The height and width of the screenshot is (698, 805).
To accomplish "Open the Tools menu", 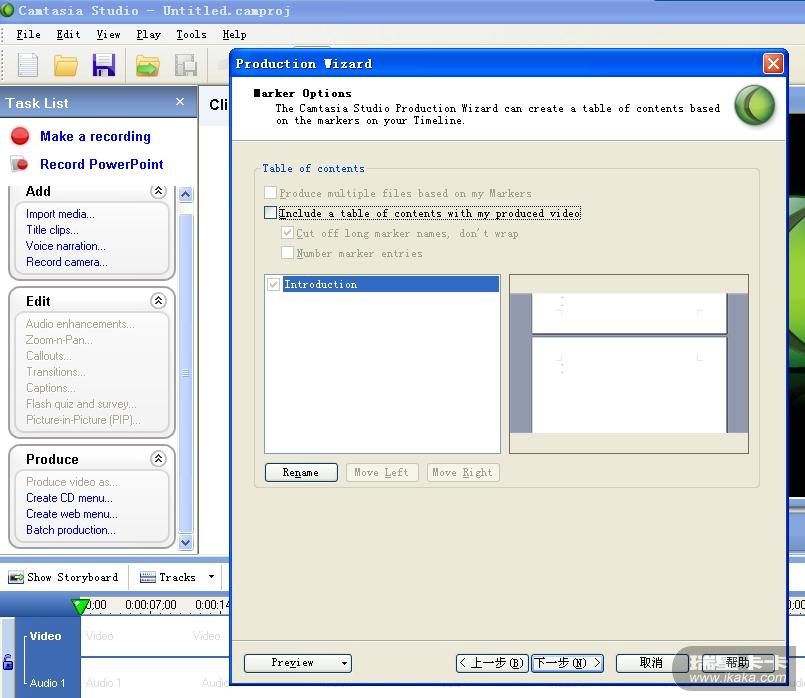I will [x=191, y=34].
